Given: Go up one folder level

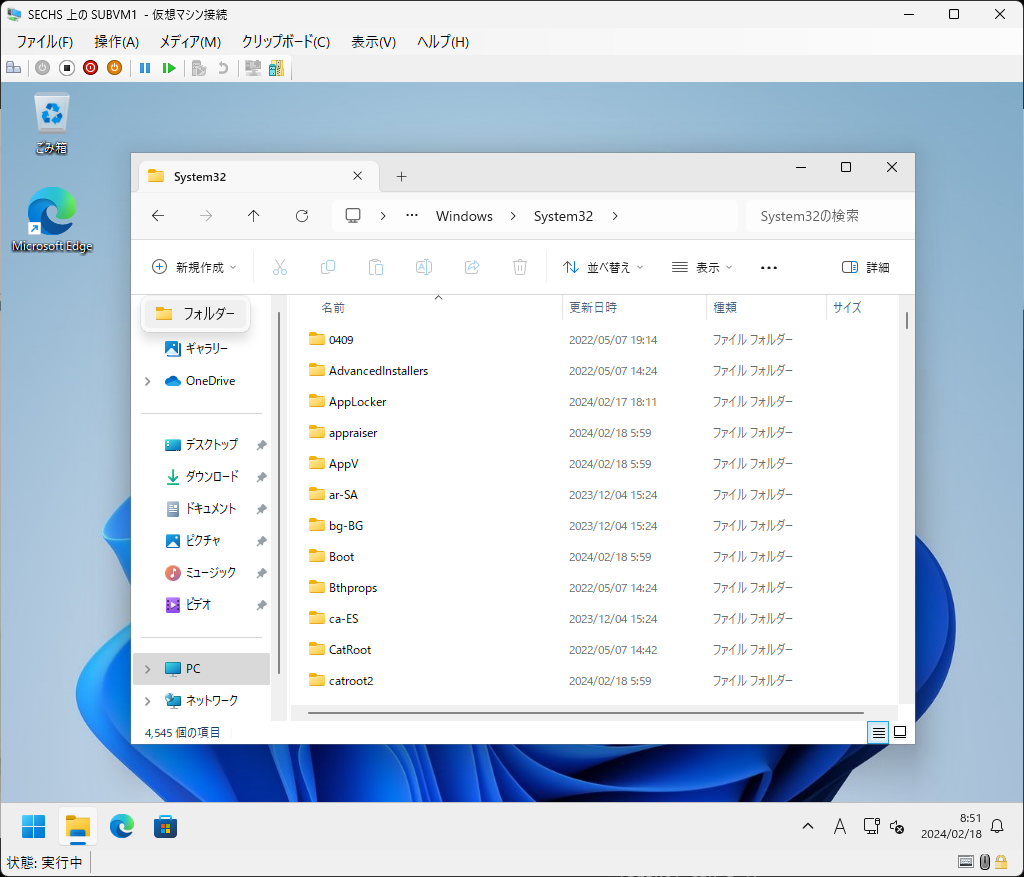Looking at the screenshot, I should tap(253, 215).
